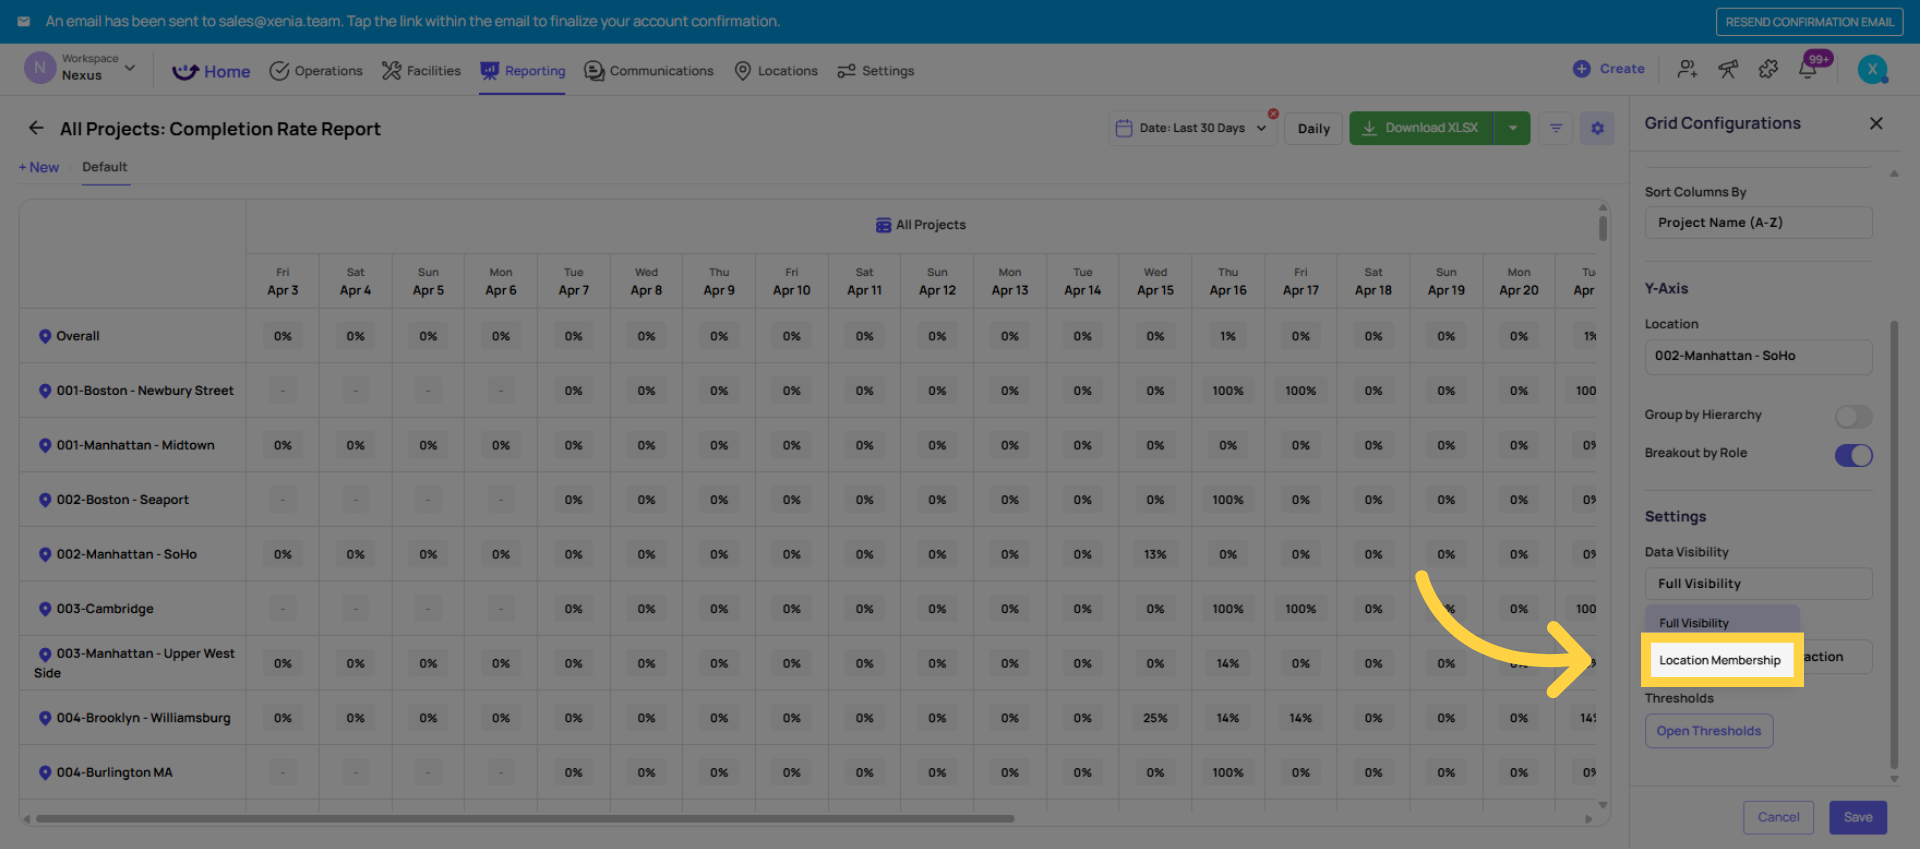Image resolution: width=1920 pixels, height=849 pixels.
Task: Open Reporting menu
Action: tap(522, 71)
